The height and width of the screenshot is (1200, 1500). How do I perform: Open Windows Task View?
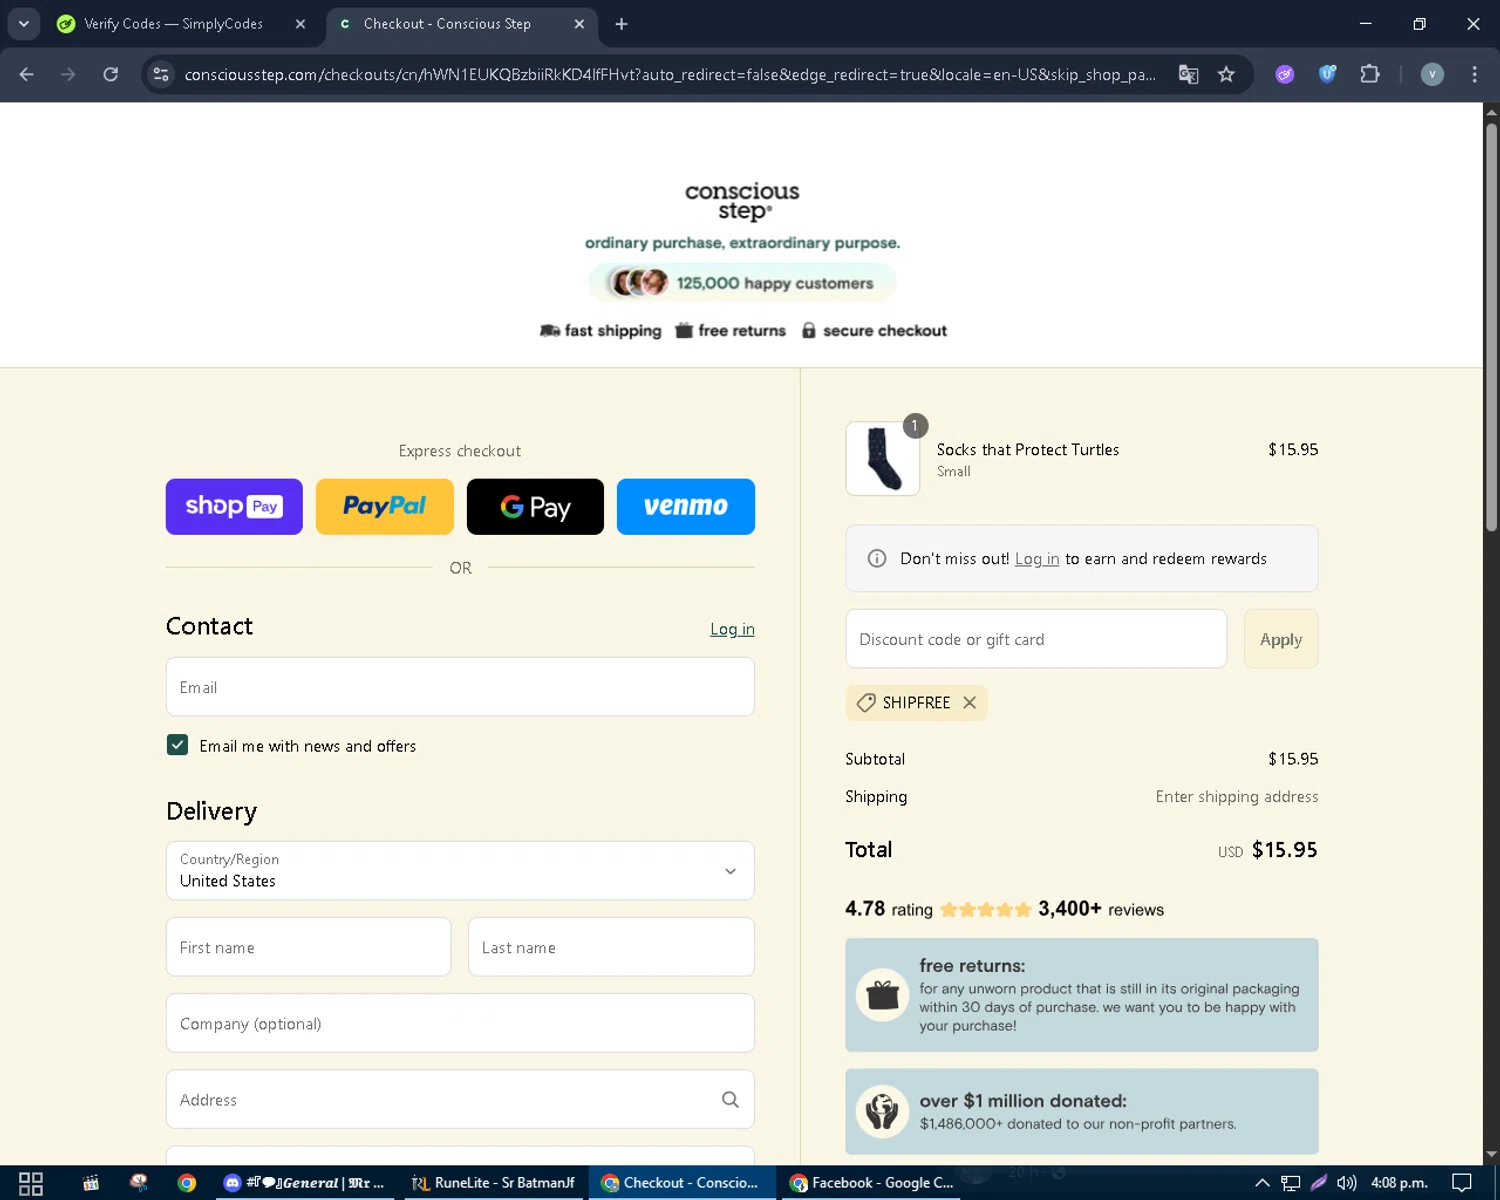(31, 1183)
